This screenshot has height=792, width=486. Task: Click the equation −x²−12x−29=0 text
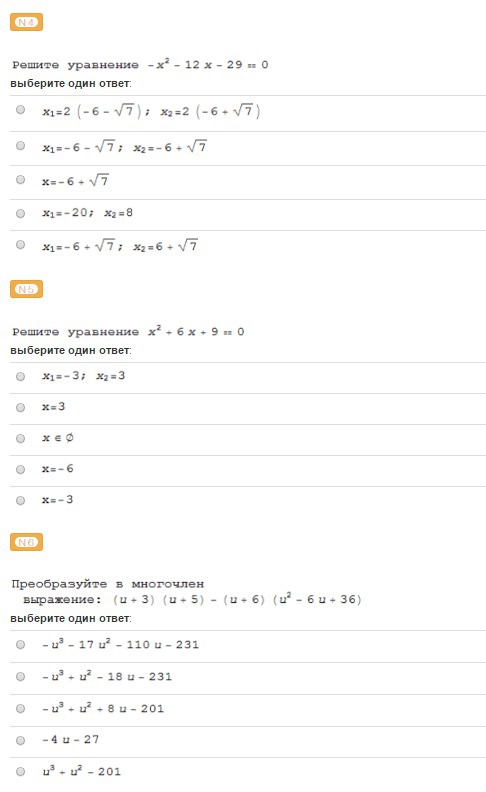click(208, 64)
